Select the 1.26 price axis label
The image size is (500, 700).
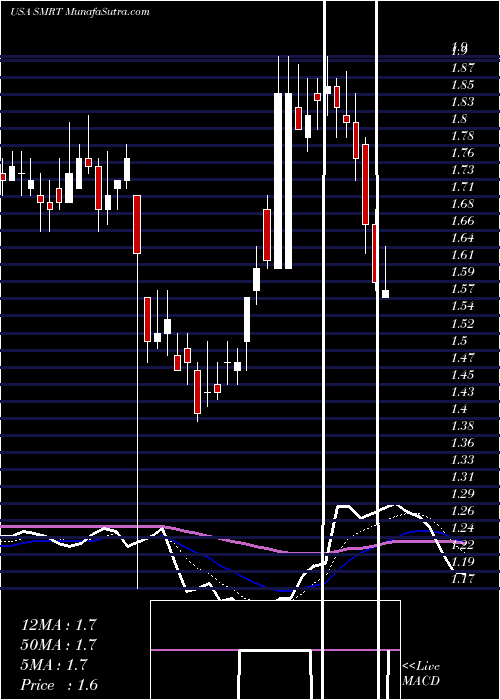pyautogui.click(x=465, y=510)
